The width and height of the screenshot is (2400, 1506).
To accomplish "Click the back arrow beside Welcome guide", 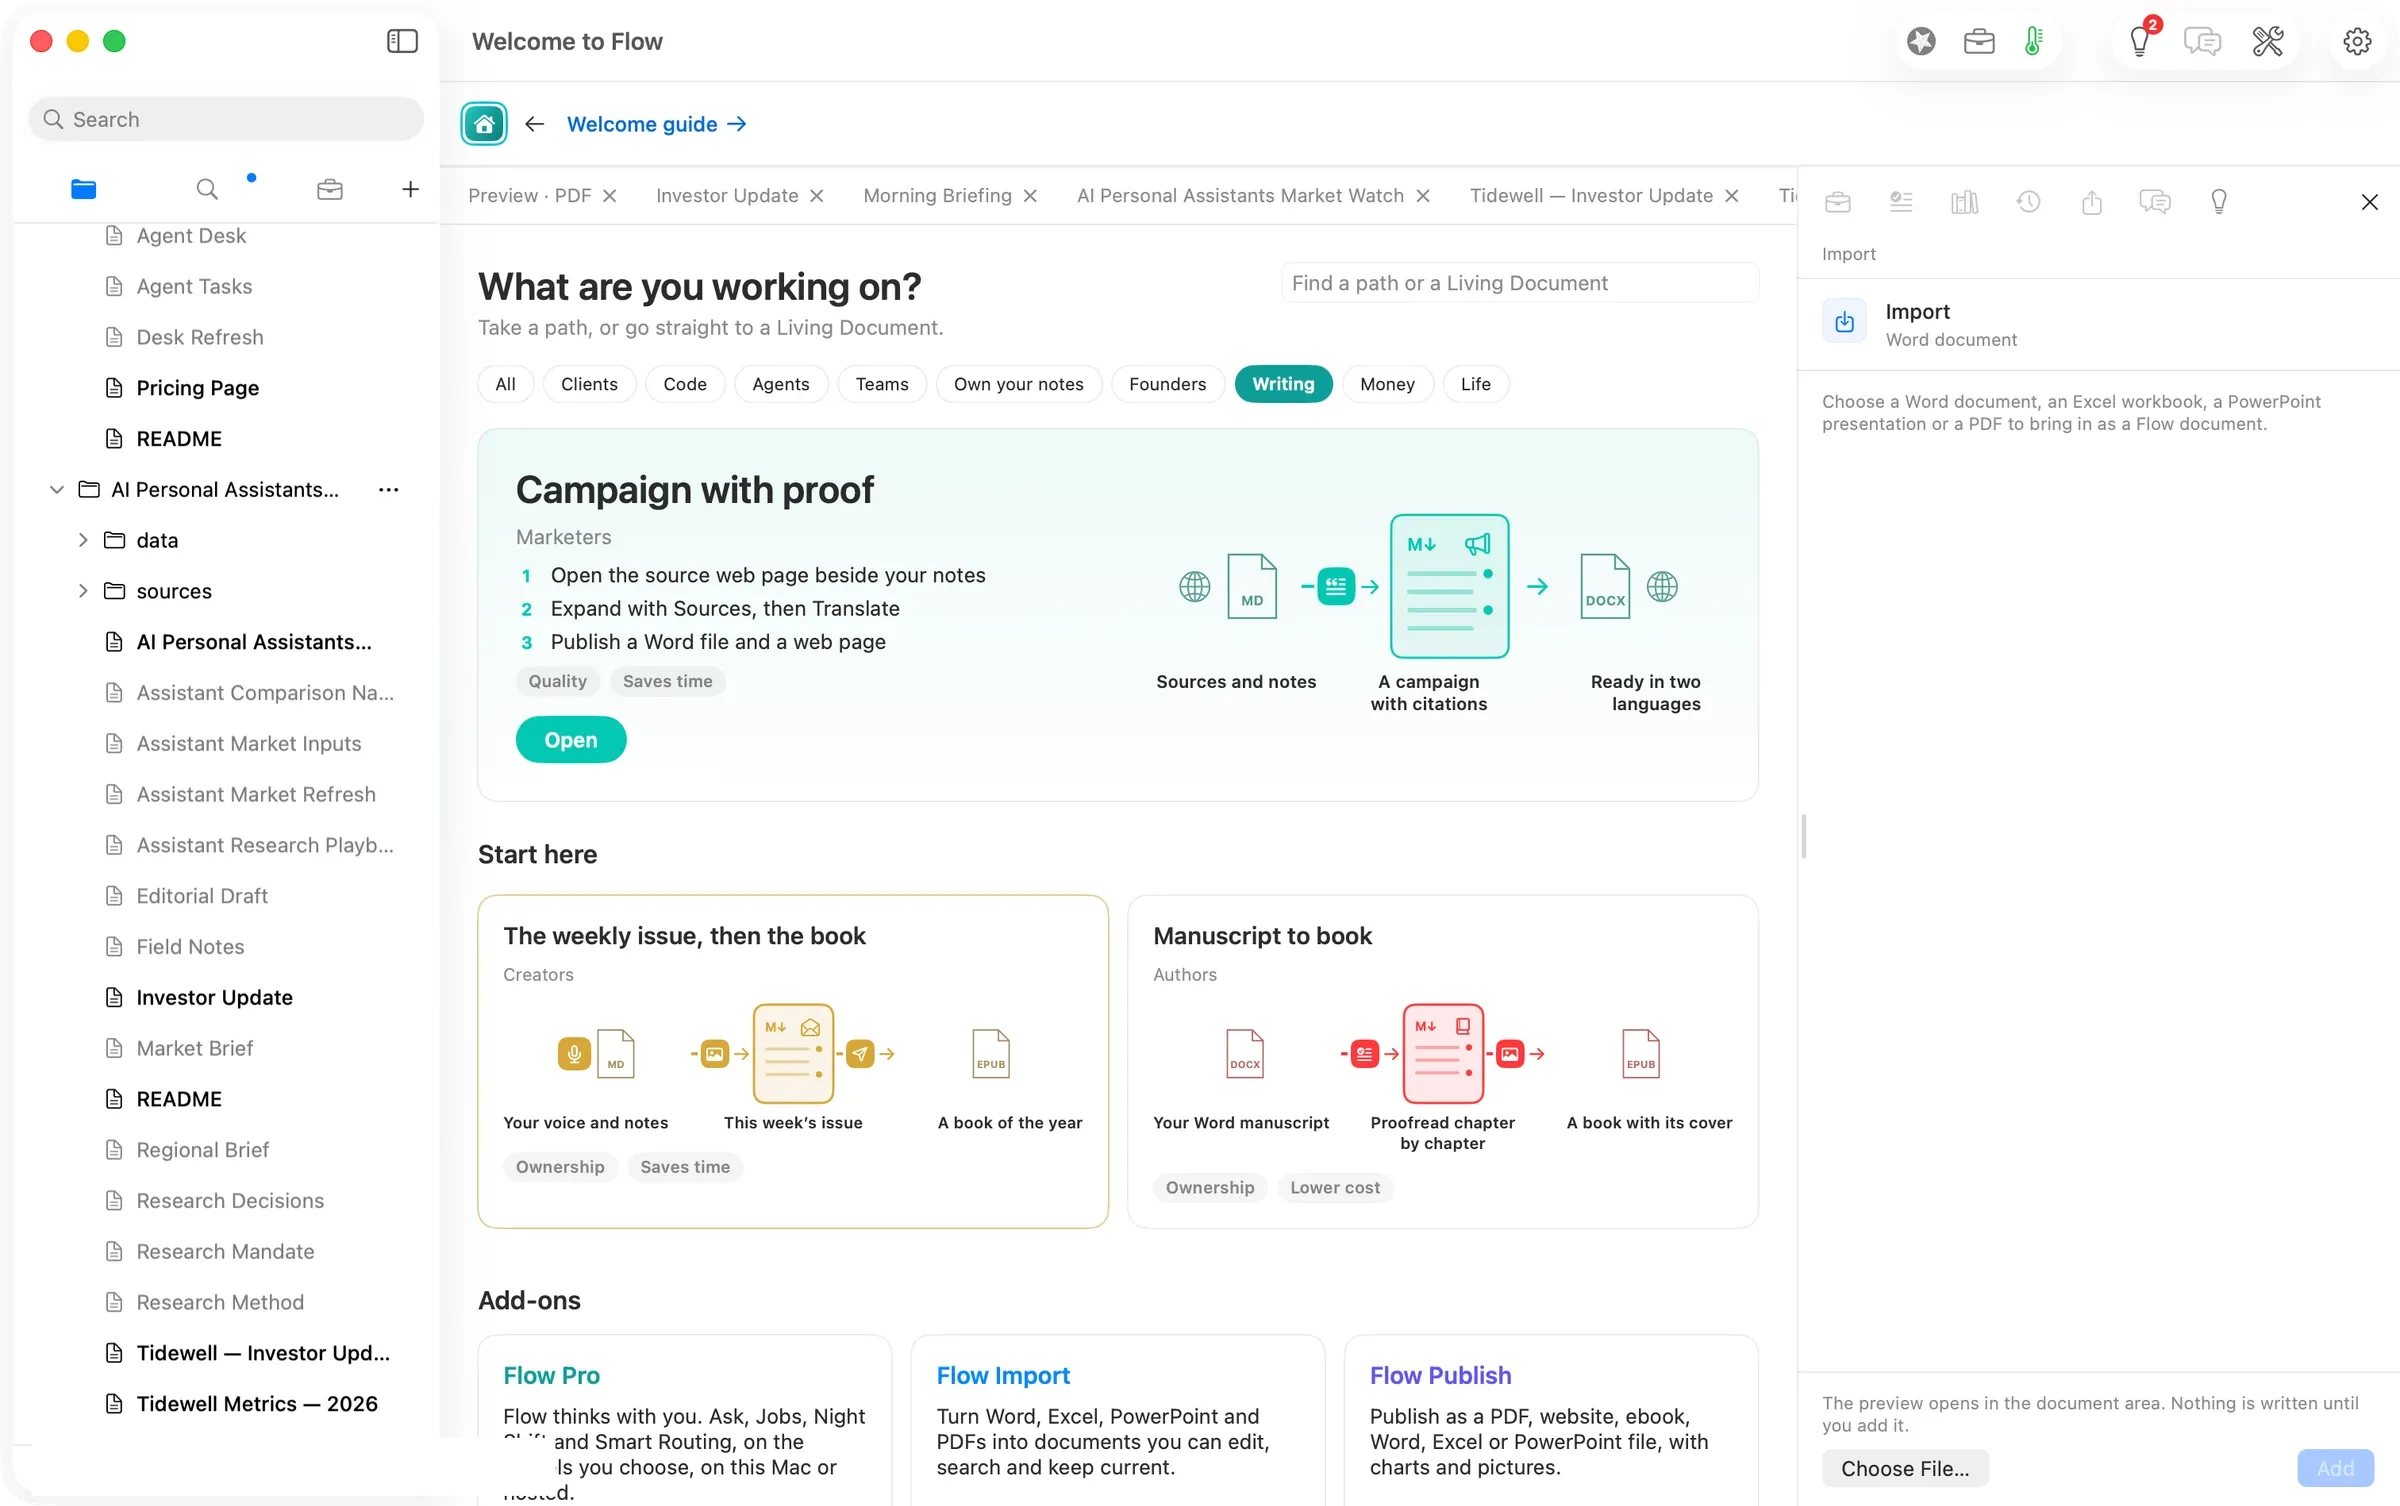I will [534, 124].
